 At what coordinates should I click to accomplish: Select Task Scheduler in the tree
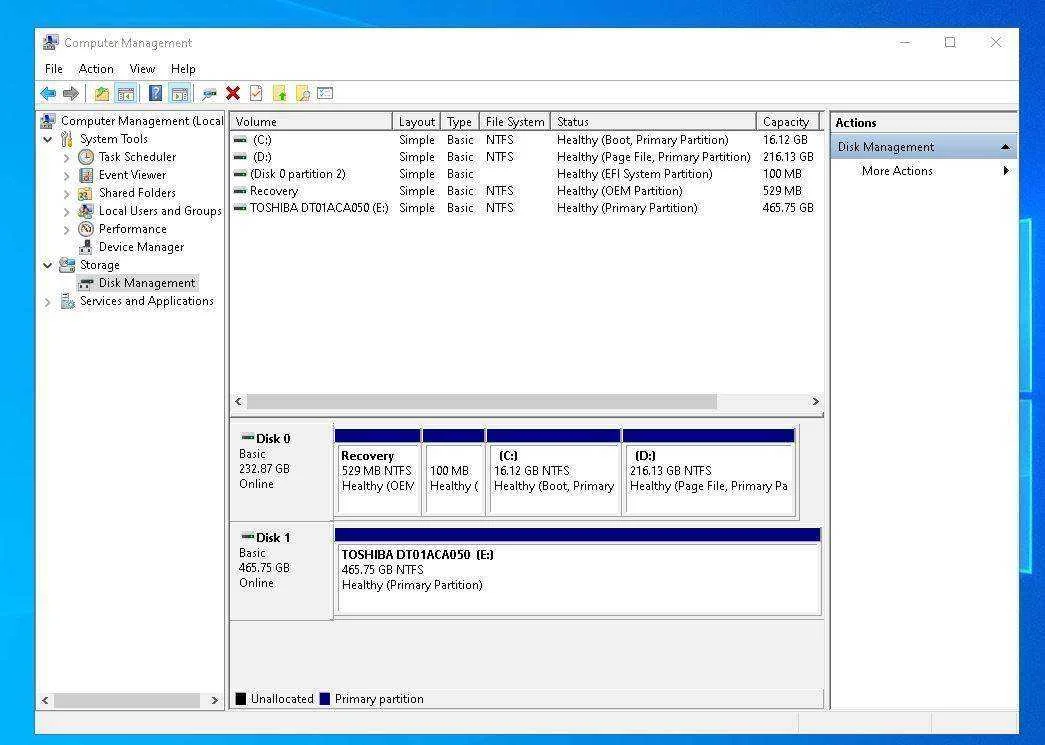click(x=137, y=157)
